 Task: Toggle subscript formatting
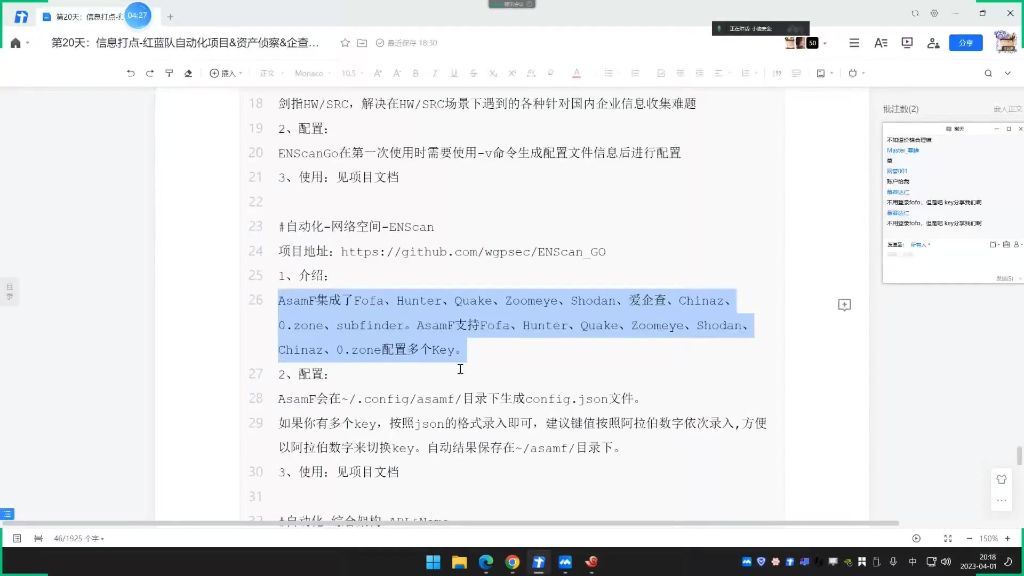[493, 73]
